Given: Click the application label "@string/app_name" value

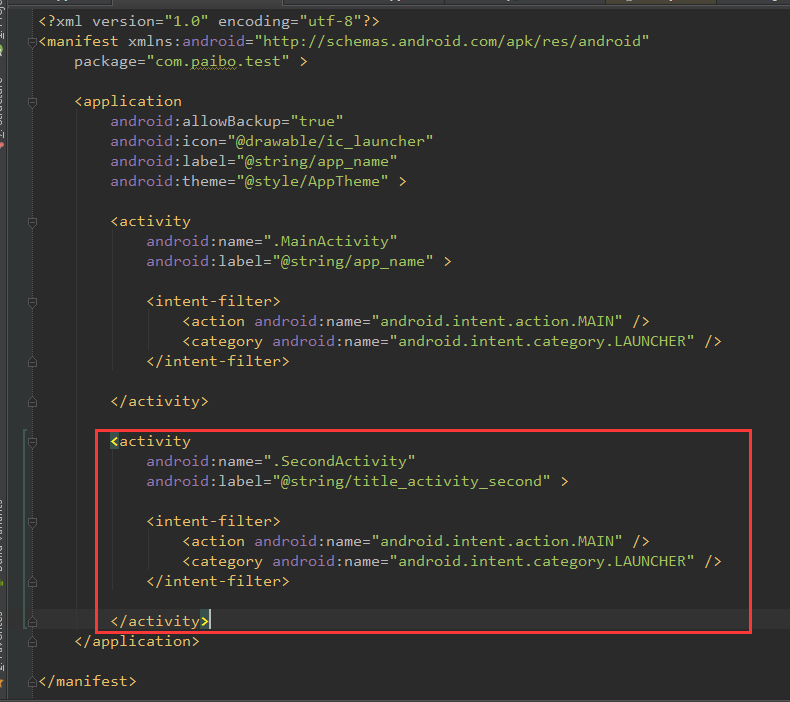Looking at the screenshot, I should coord(316,162).
